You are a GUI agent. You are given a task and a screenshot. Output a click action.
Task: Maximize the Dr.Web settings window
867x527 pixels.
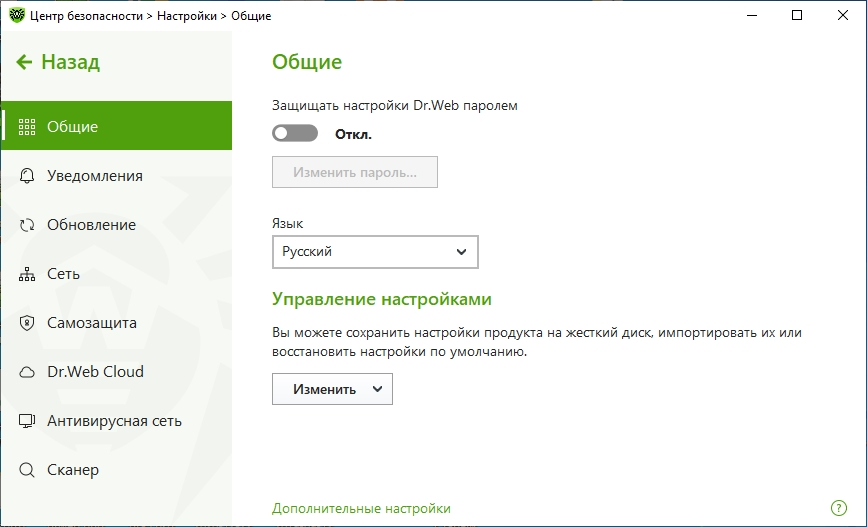[797, 15]
